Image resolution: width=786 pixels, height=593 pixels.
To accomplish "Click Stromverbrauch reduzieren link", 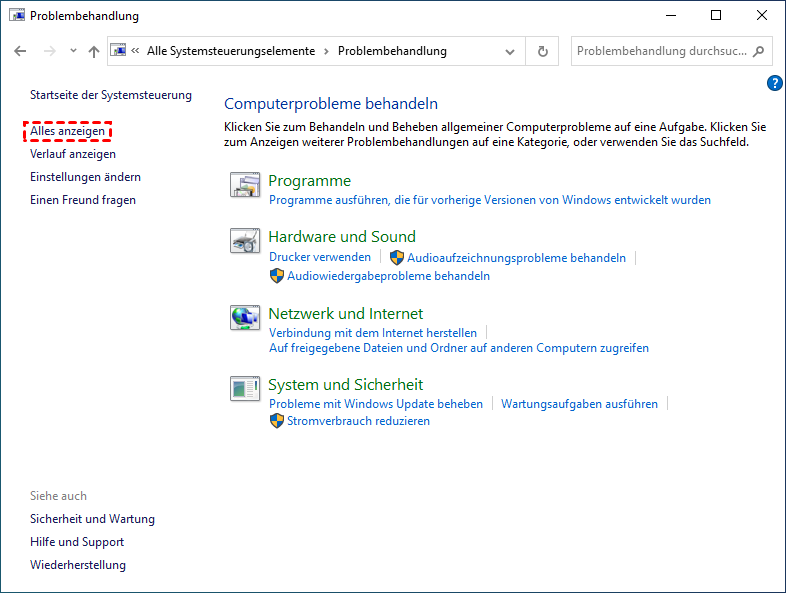I will pyautogui.click(x=358, y=421).
